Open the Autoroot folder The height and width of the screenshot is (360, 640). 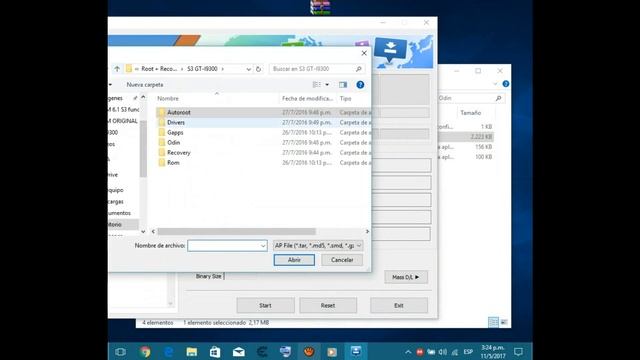coord(178,112)
